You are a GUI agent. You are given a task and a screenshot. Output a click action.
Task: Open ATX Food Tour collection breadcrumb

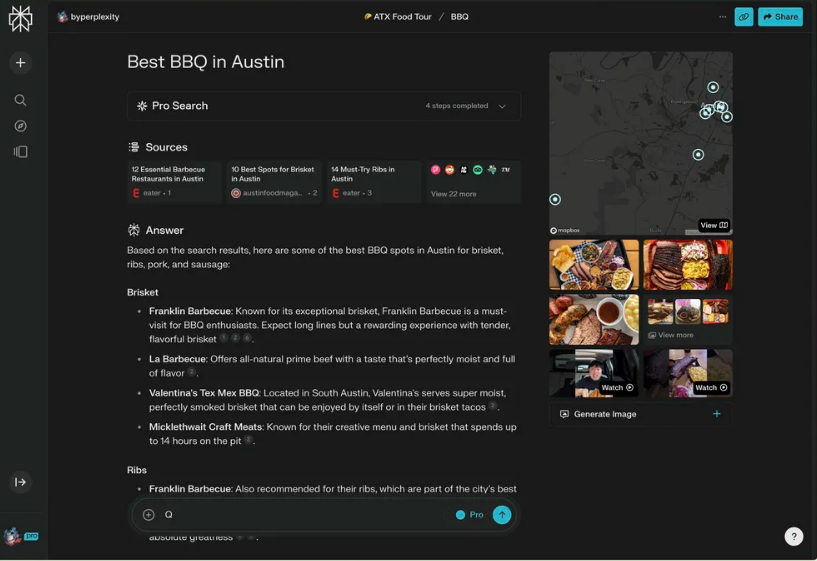[x=398, y=17]
